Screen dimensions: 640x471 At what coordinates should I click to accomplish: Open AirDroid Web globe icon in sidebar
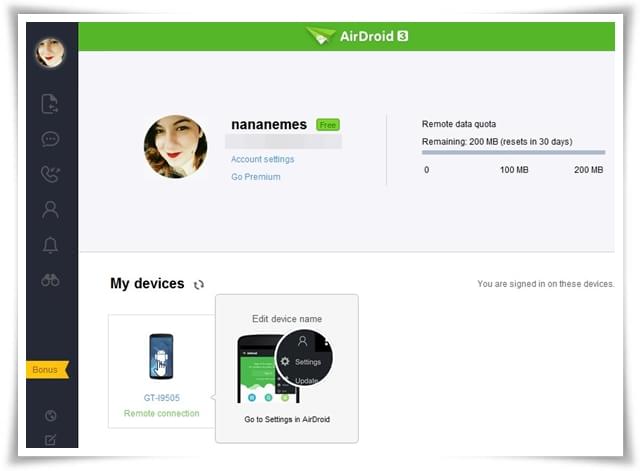51,415
